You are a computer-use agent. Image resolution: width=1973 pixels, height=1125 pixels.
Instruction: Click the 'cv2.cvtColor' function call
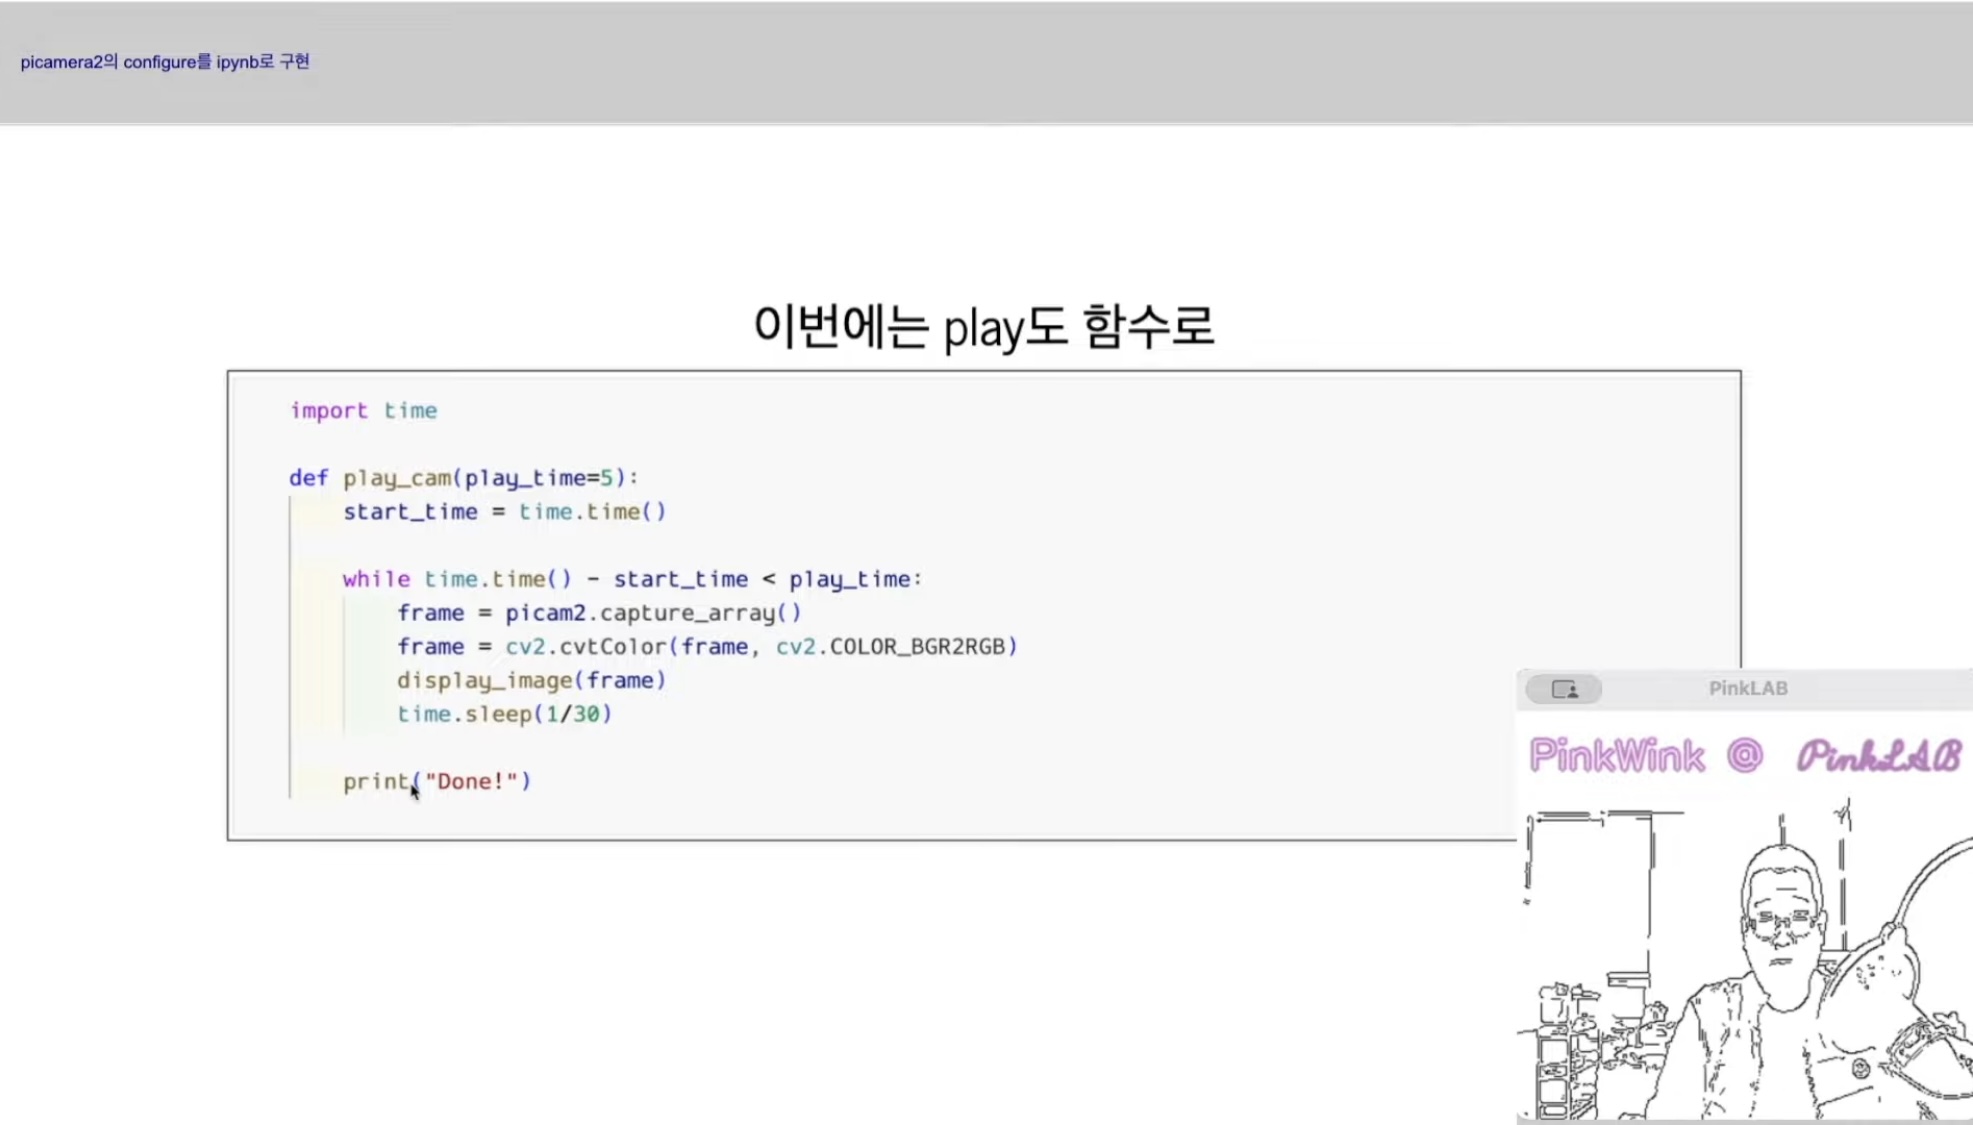click(x=586, y=647)
